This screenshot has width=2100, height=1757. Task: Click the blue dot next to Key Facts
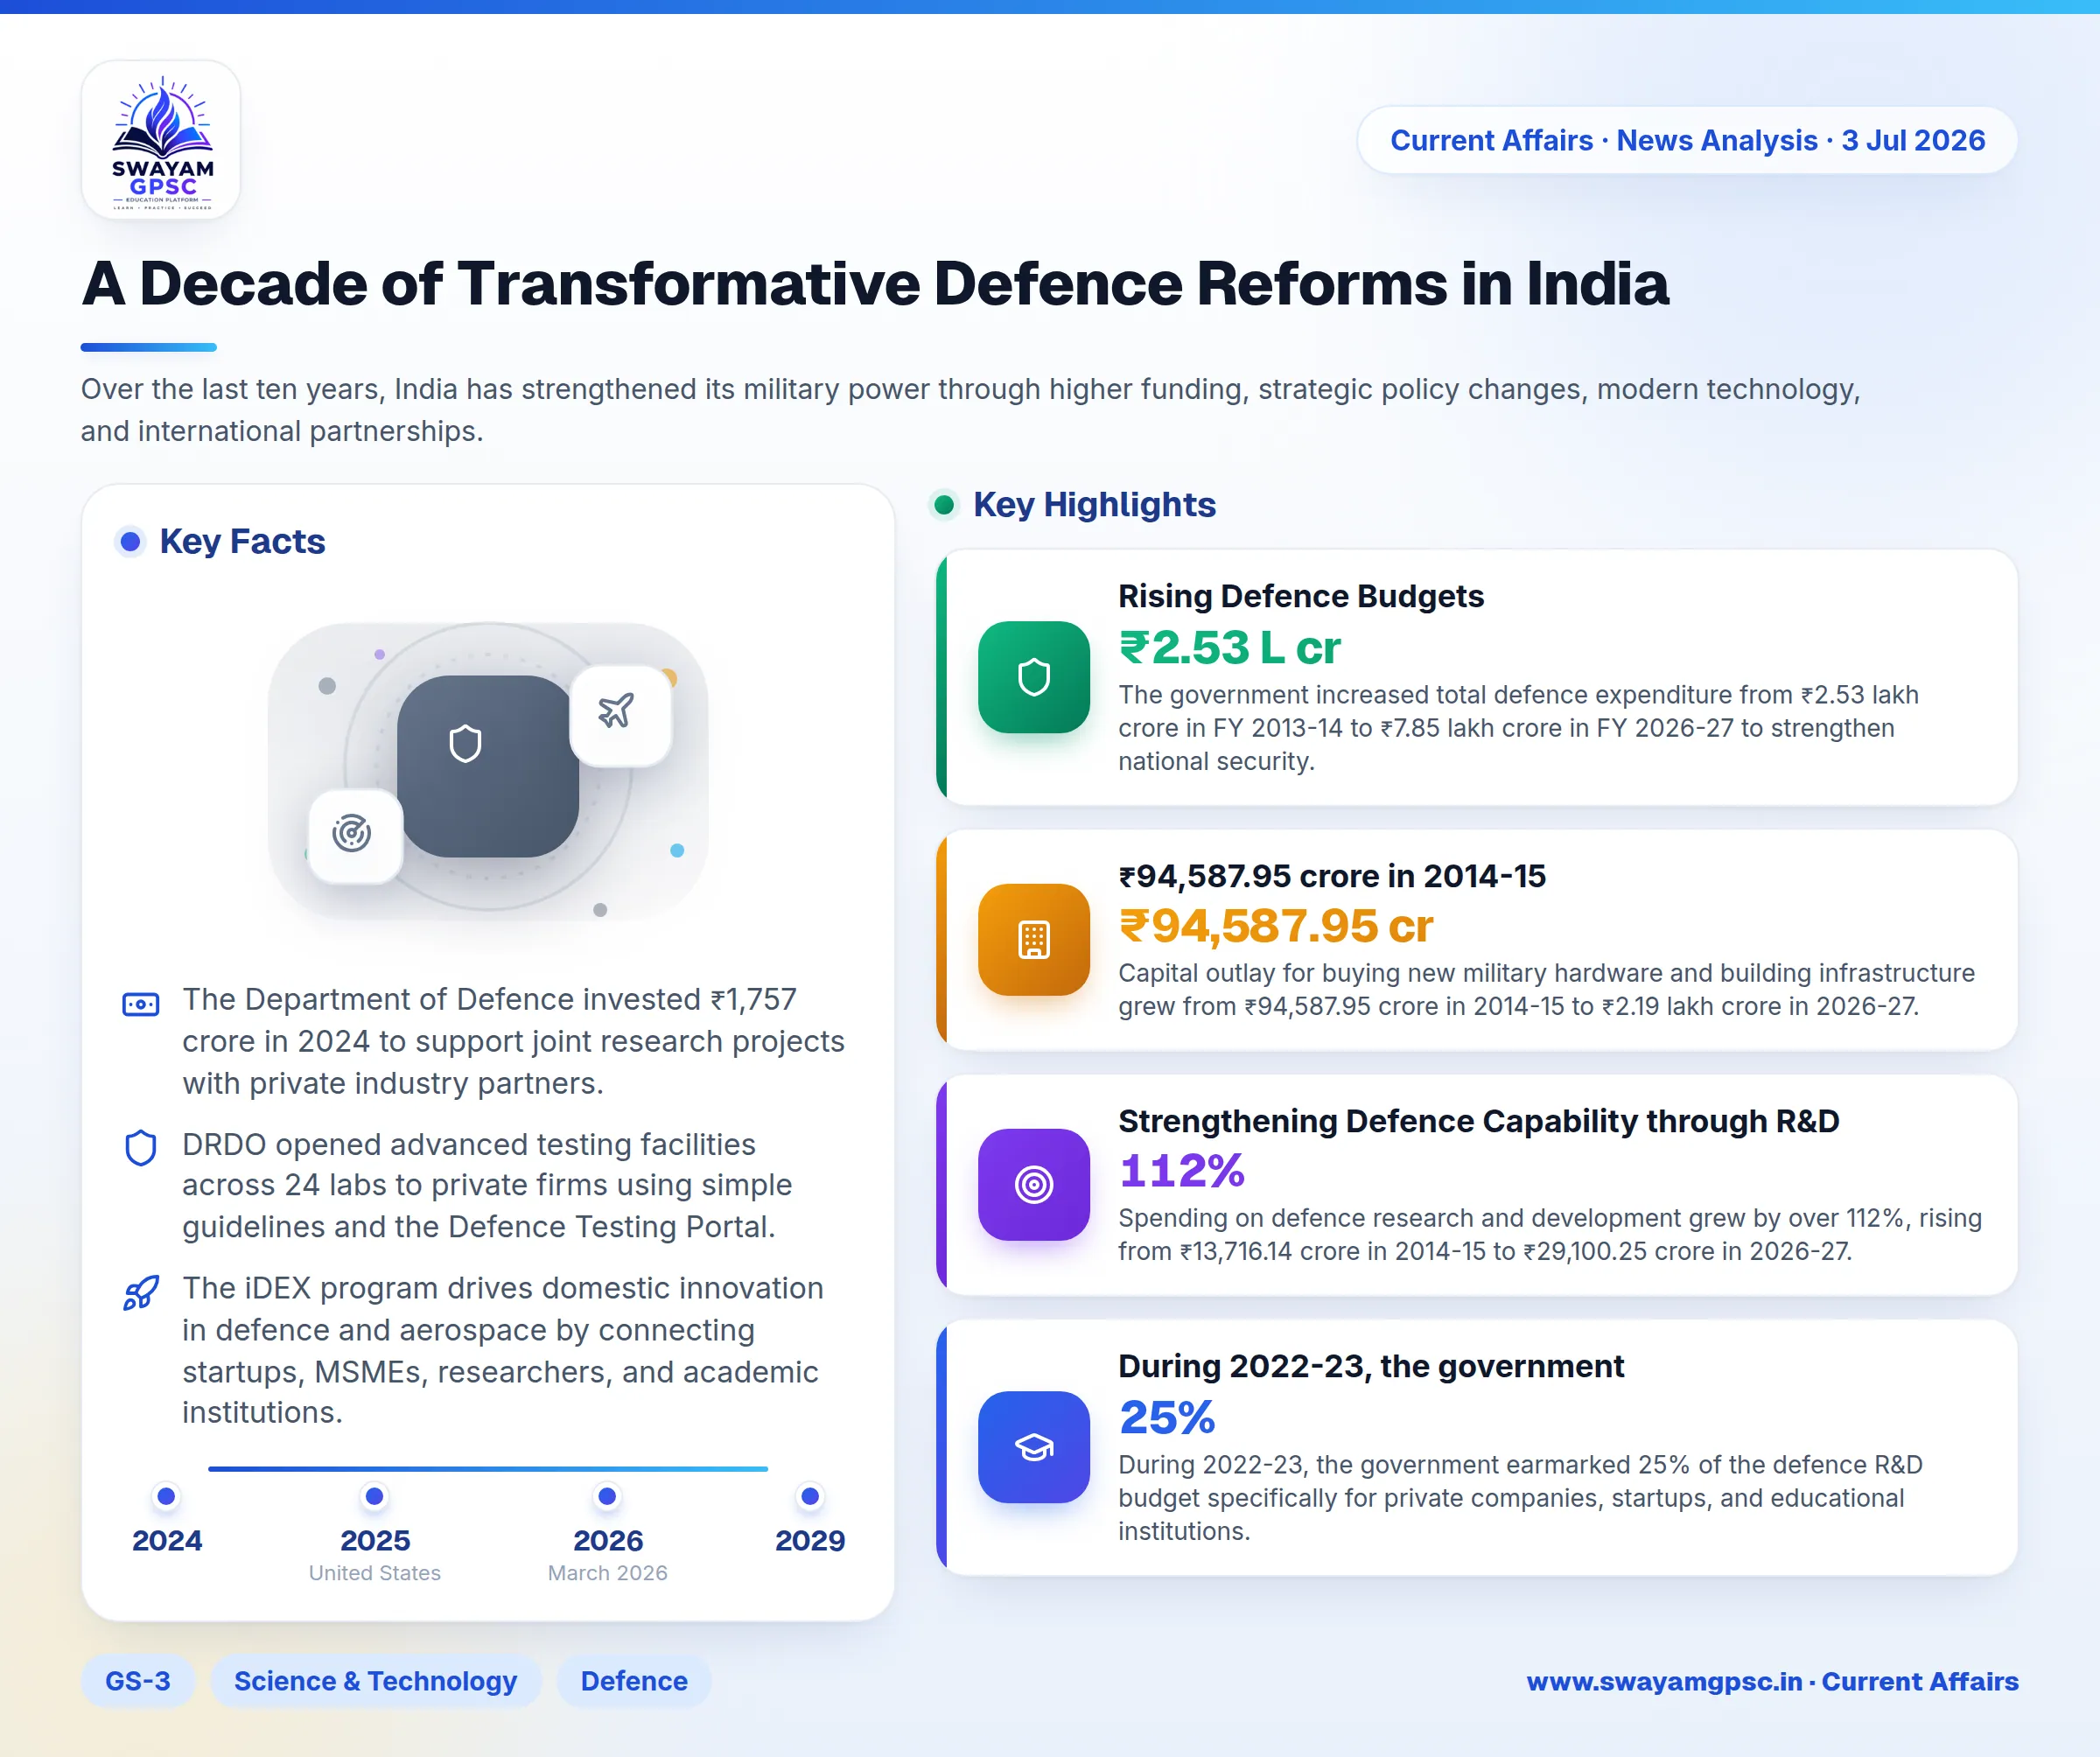pos(130,542)
